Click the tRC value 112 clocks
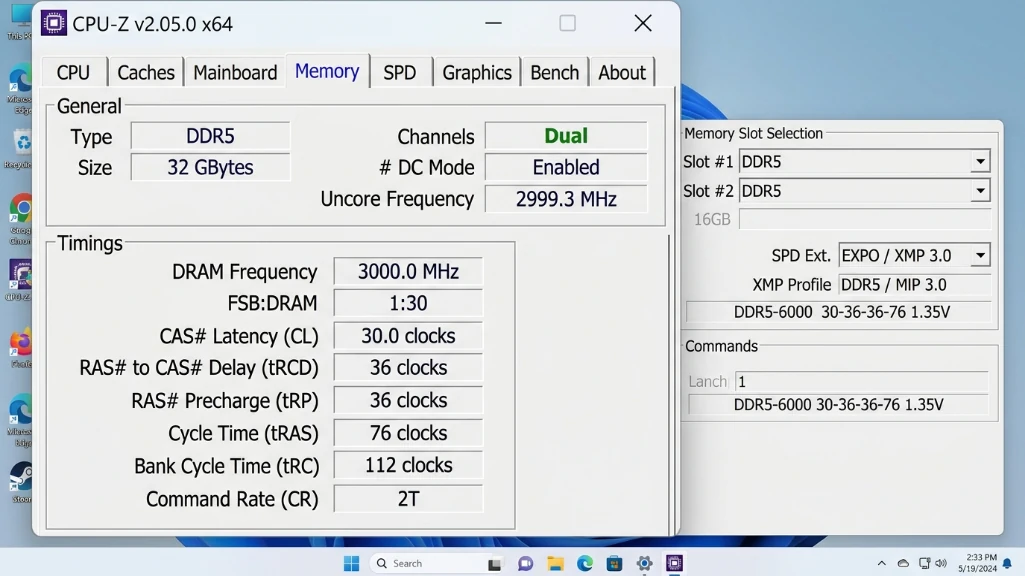The height and width of the screenshot is (576, 1025). point(408,465)
